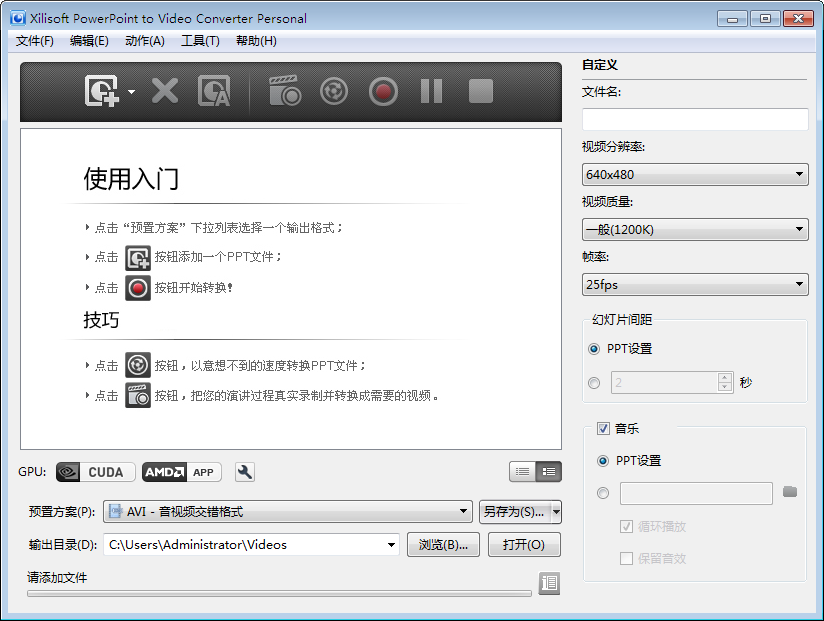This screenshot has width=824, height=621.
Task: Click the red convert icon in getting started guide
Action: tap(138, 288)
